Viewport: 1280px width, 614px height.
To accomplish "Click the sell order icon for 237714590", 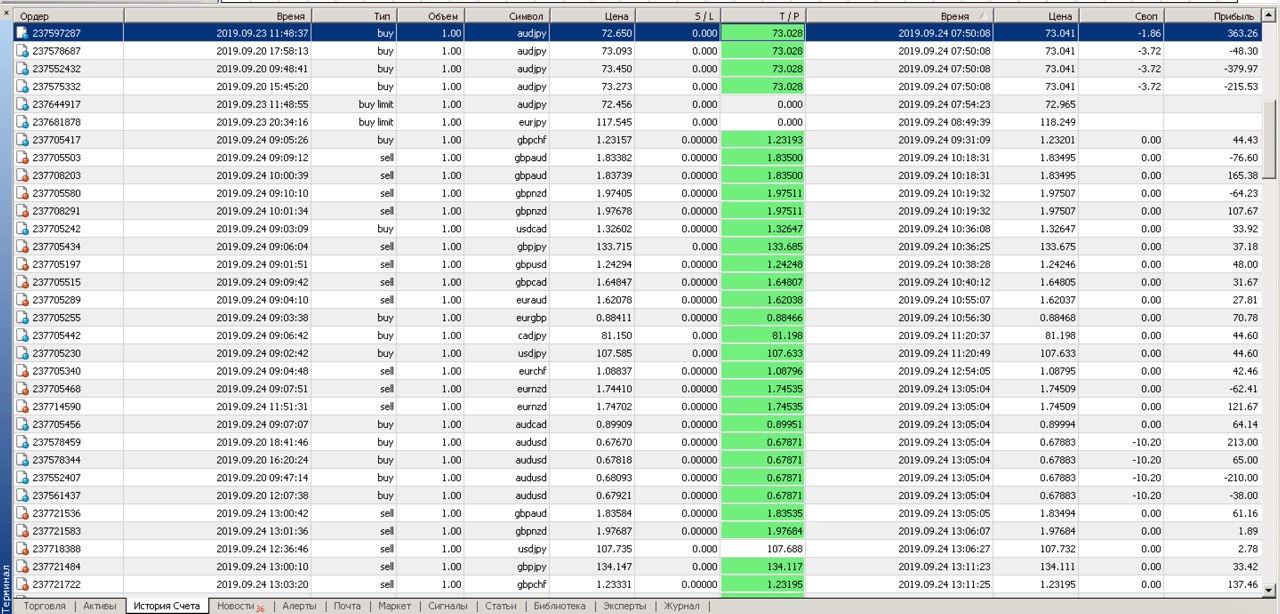I will point(22,406).
